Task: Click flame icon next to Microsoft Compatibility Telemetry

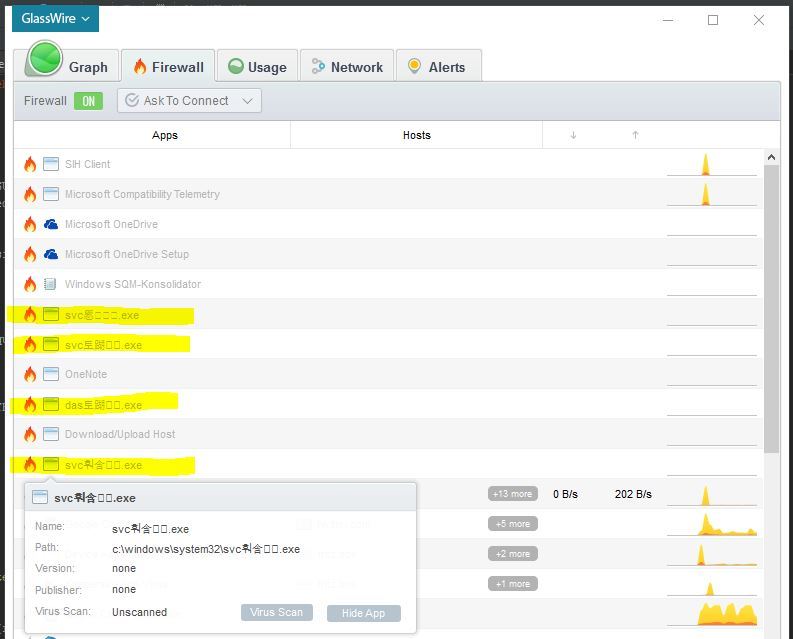Action: pos(30,194)
